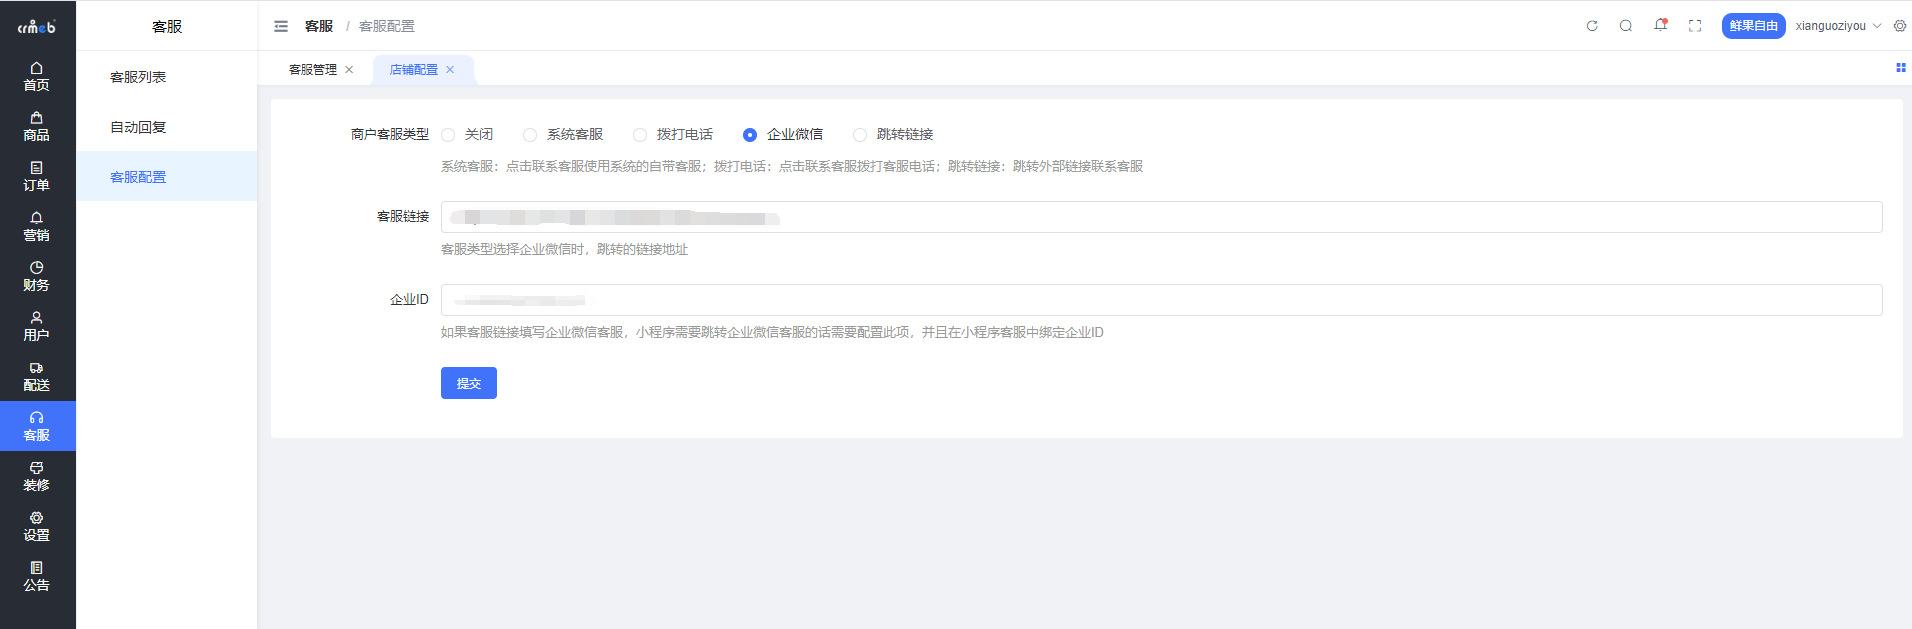The width and height of the screenshot is (1912, 629).
Task: Expand the xianguoziyou user dropdown
Action: (x=1838, y=26)
